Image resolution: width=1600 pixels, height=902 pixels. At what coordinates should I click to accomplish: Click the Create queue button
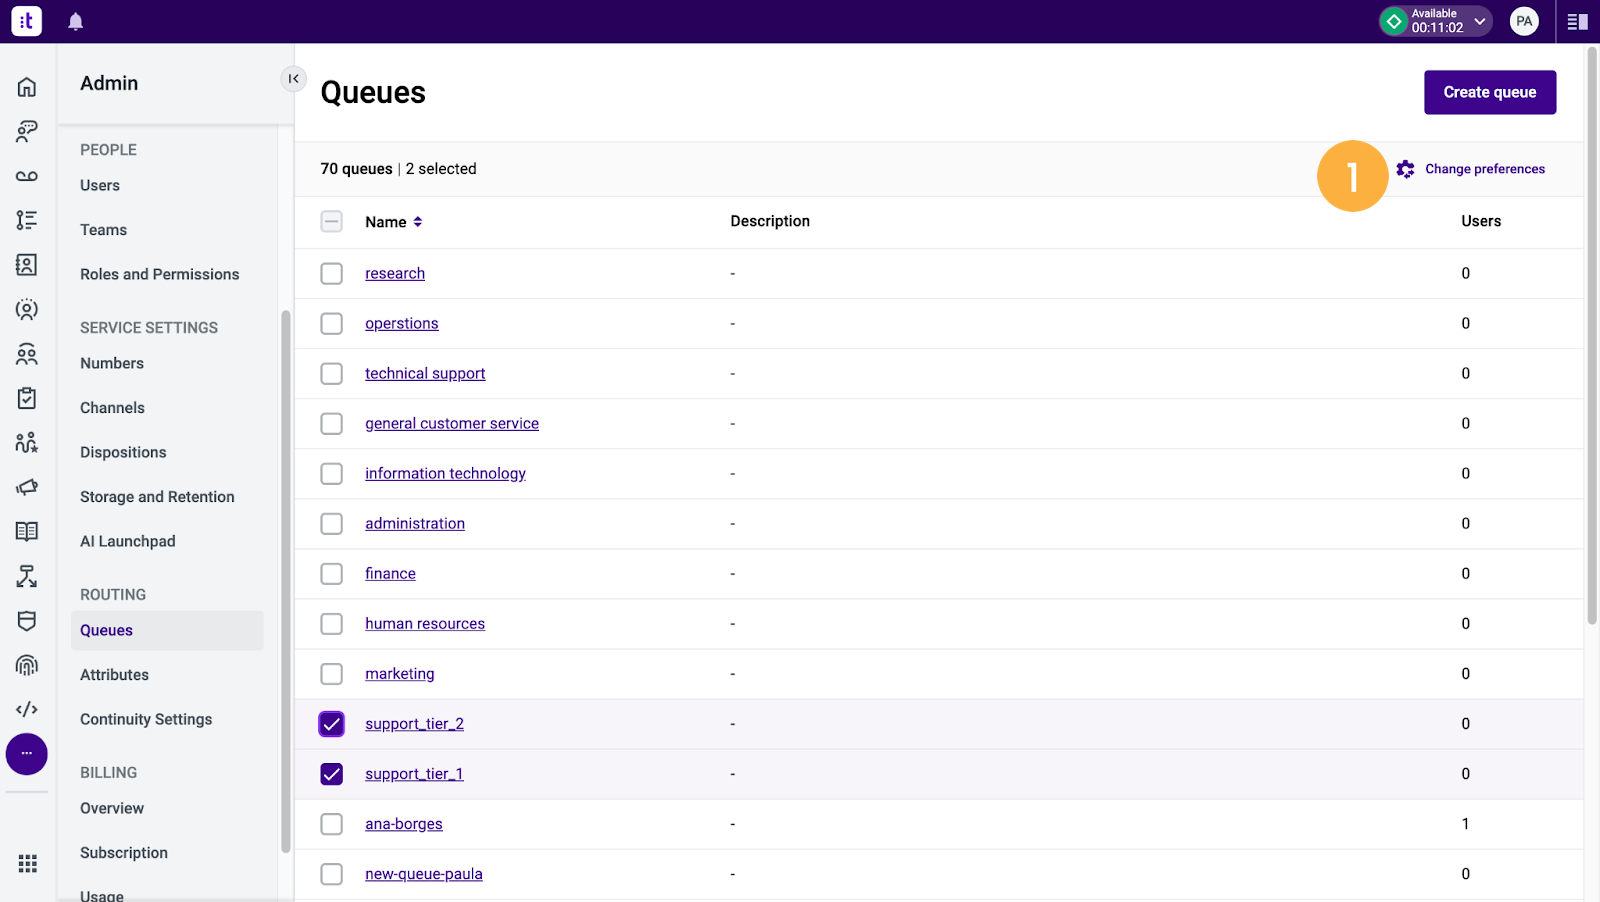1490,92
